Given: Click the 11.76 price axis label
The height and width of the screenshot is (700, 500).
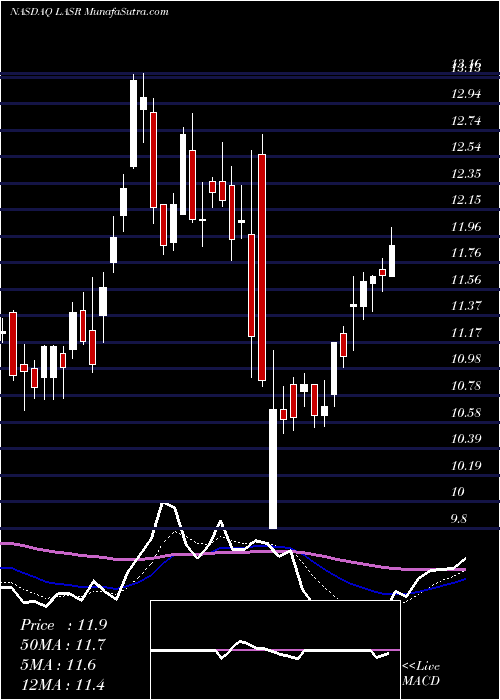Looking at the screenshot, I should (466, 253).
